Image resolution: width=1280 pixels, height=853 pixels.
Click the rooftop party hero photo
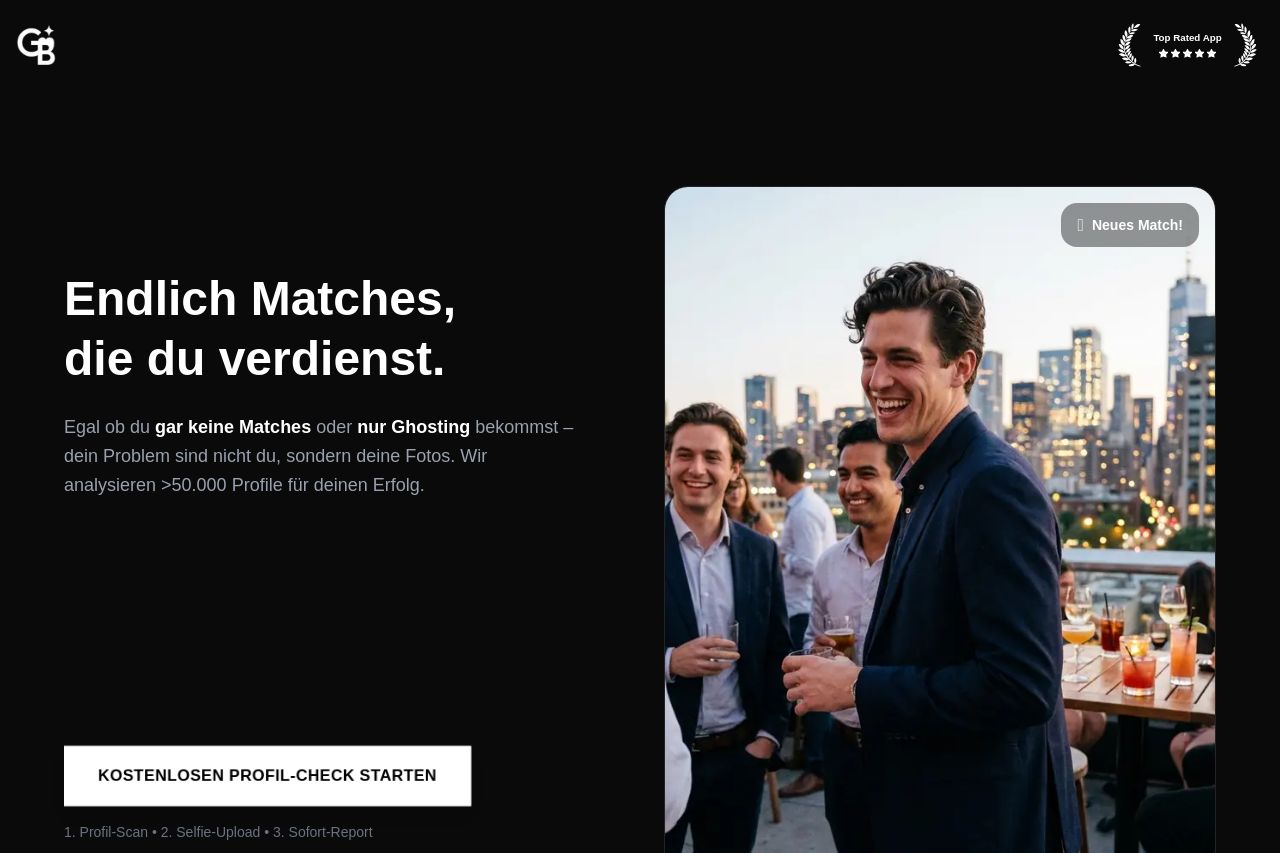(940, 520)
